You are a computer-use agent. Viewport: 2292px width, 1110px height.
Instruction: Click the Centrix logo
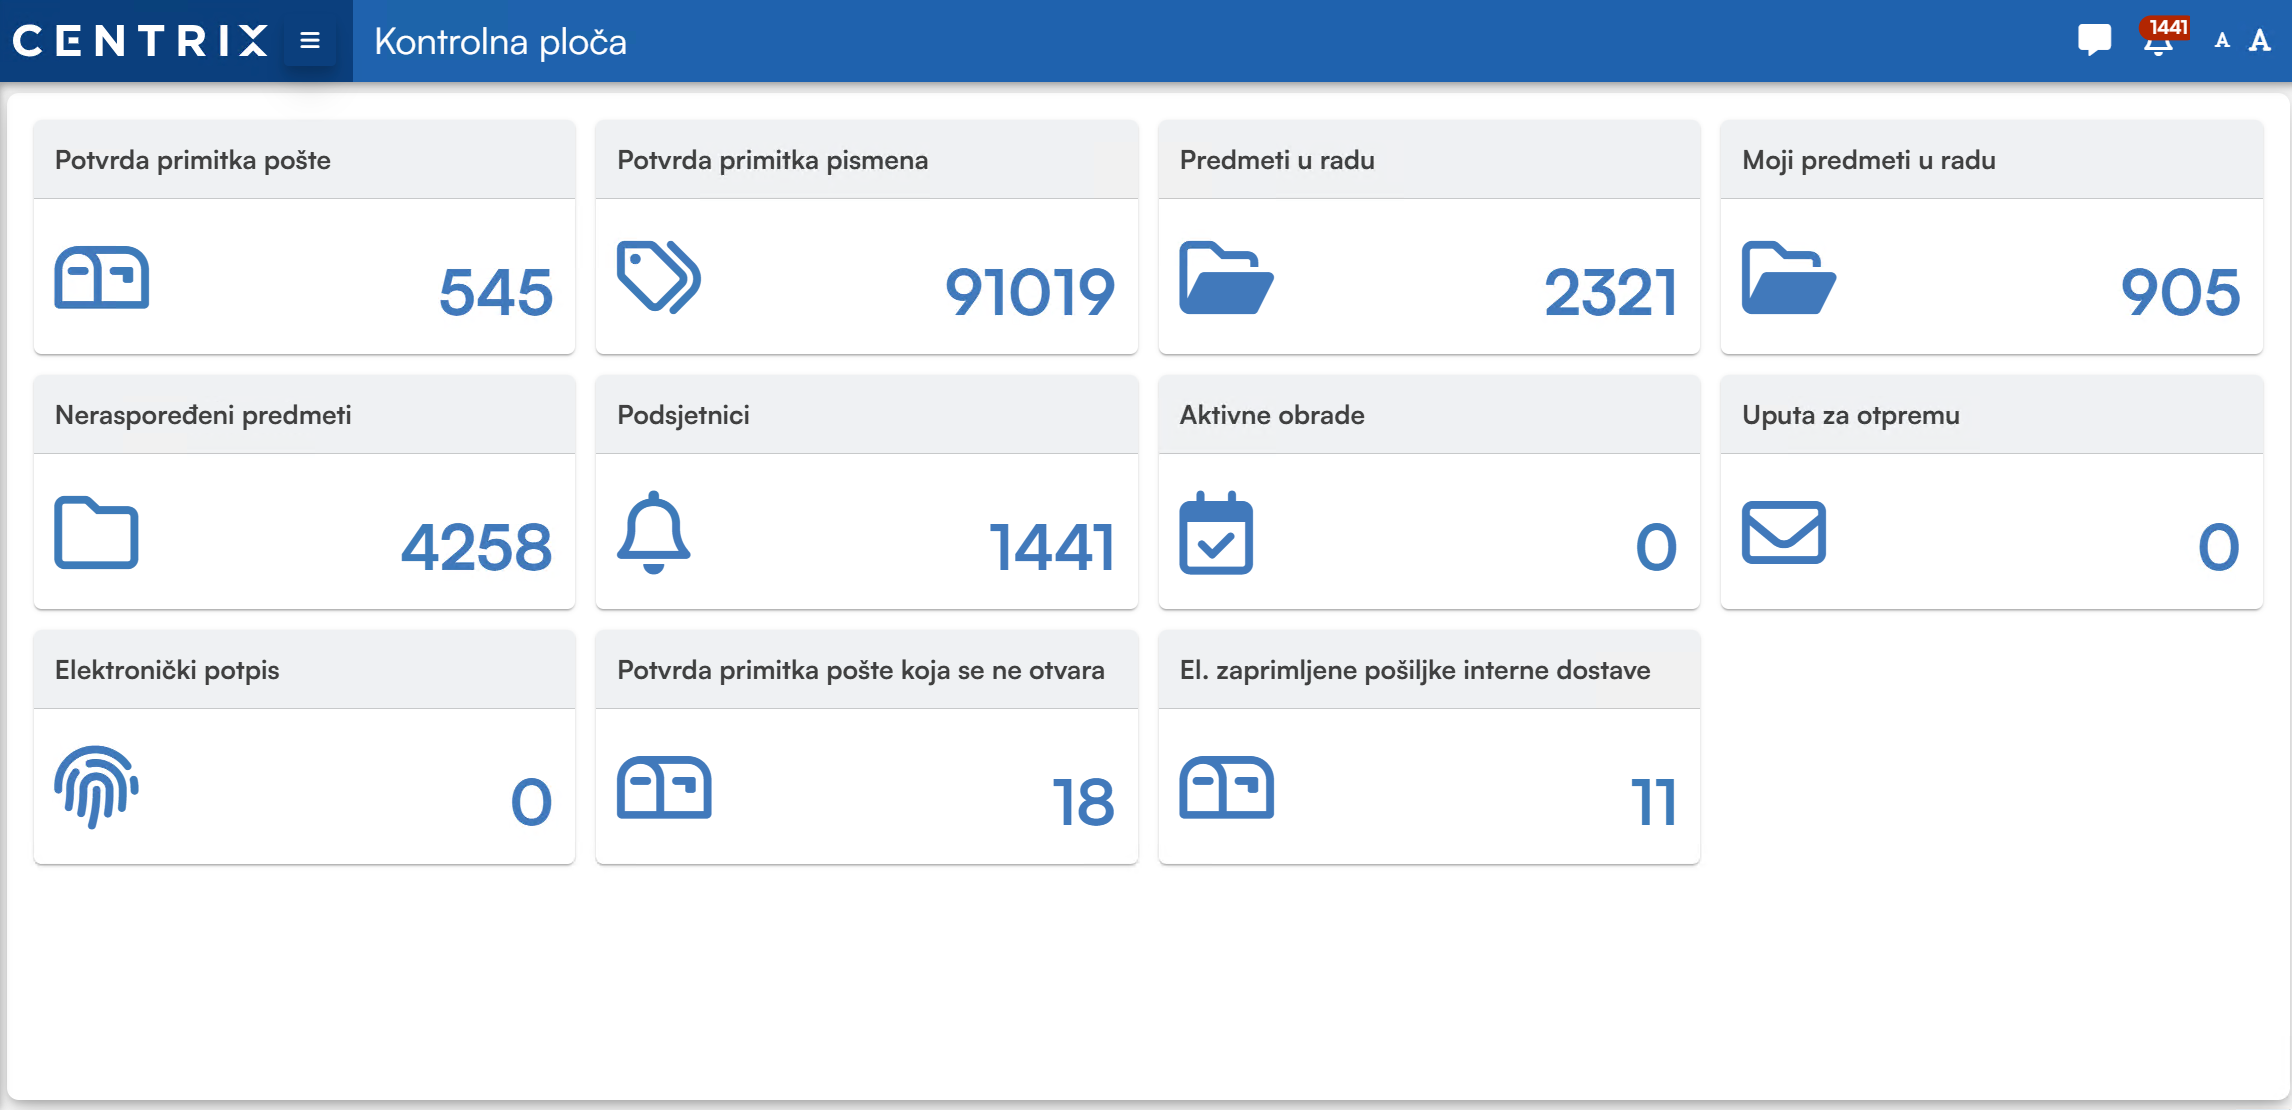(140, 41)
